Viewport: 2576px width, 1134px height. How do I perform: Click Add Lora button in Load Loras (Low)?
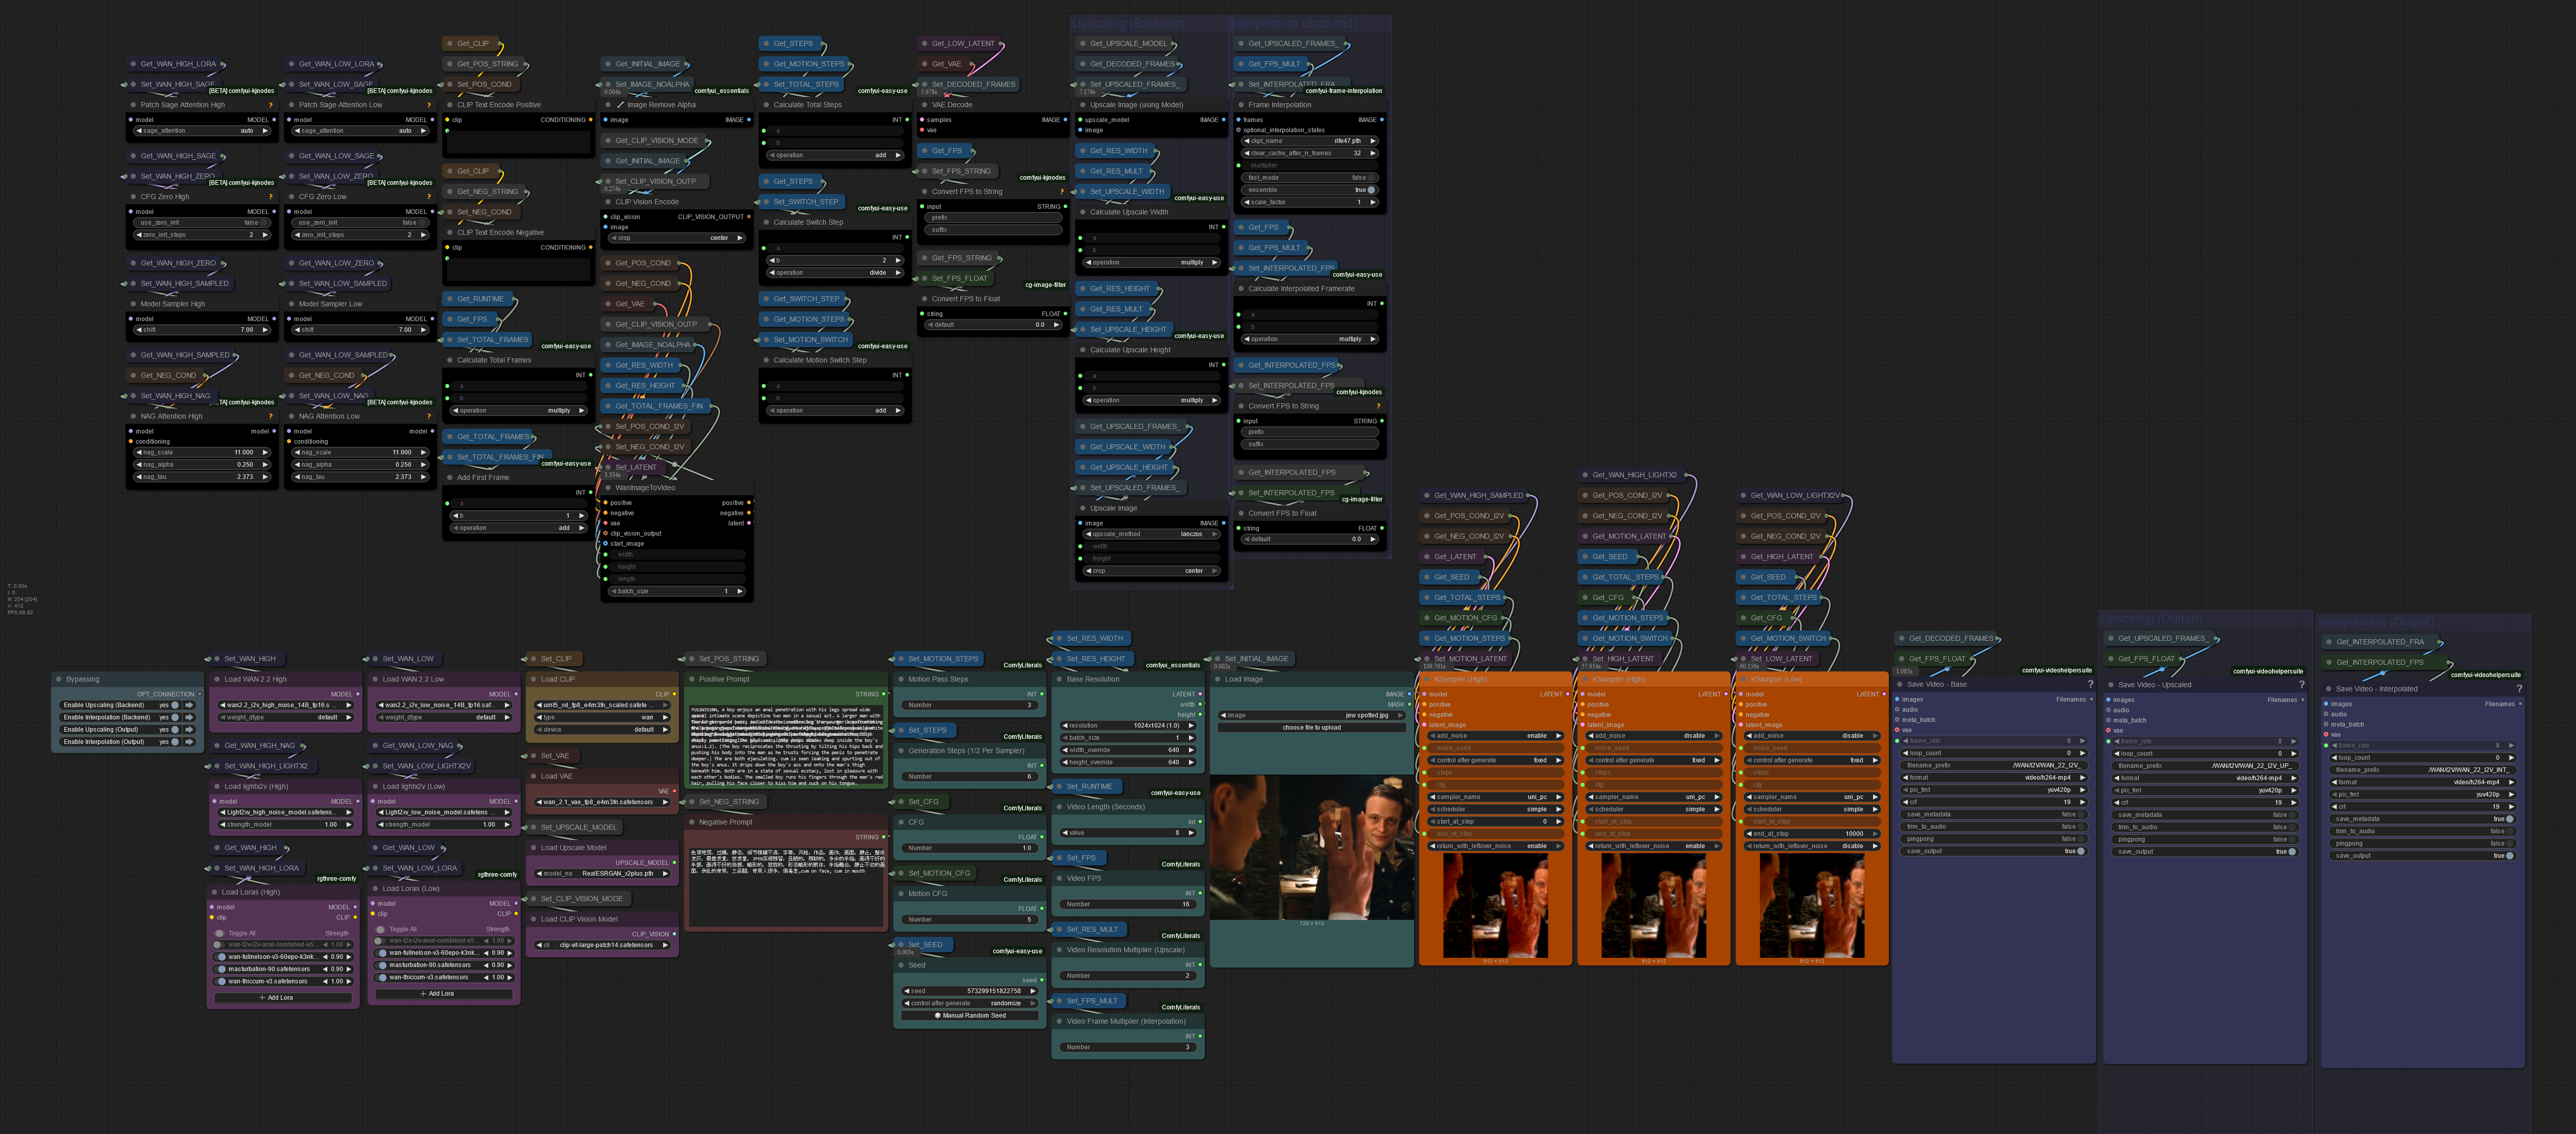tap(441, 993)
